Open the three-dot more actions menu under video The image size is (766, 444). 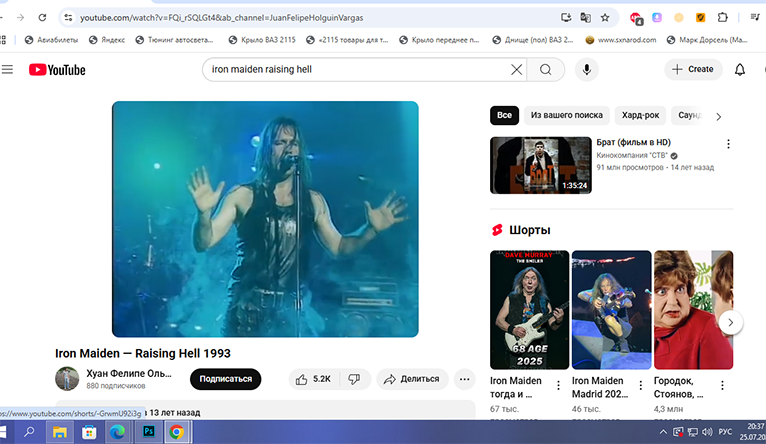464,379
